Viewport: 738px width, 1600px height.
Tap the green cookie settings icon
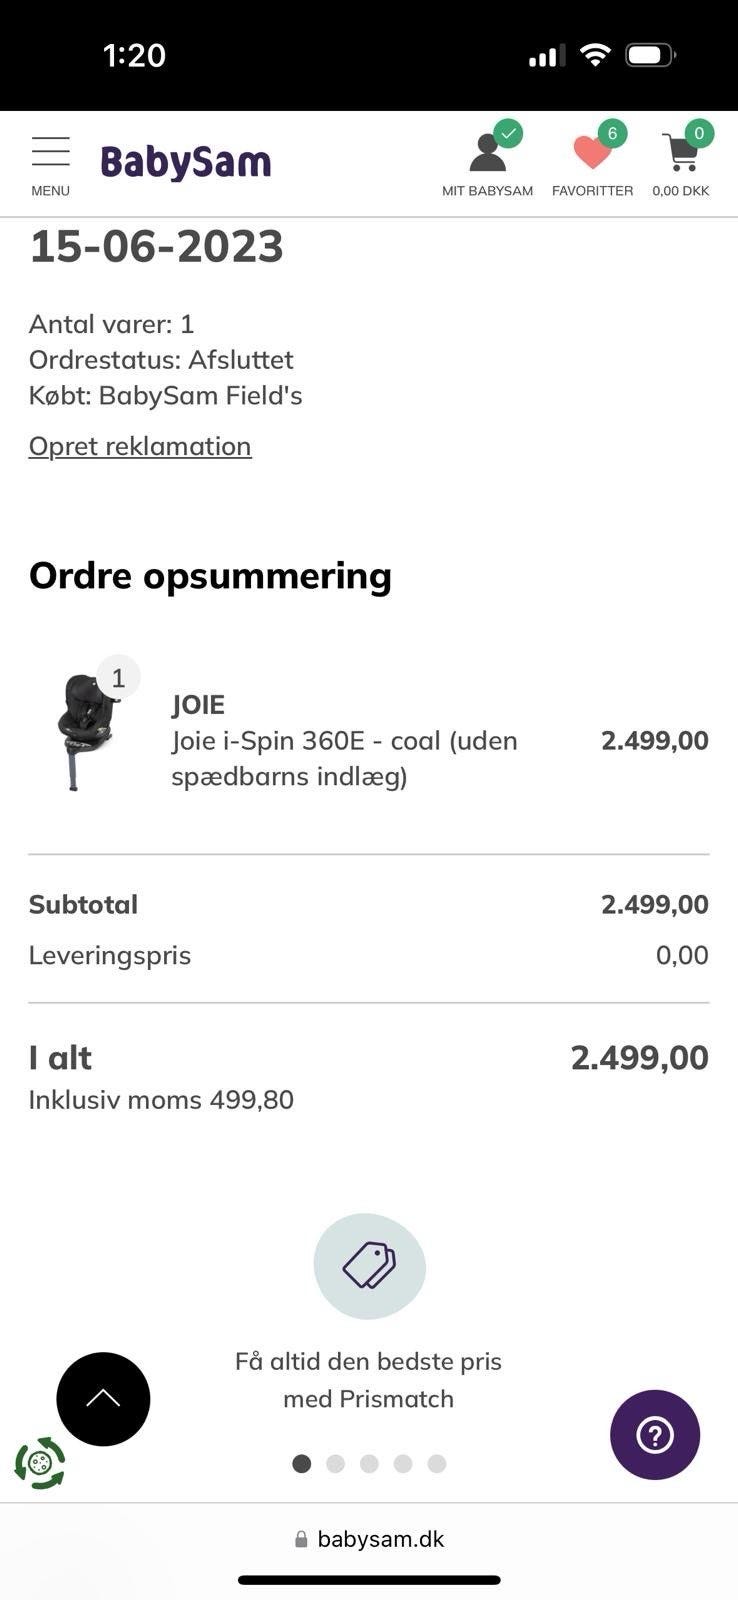(40, 1463)
